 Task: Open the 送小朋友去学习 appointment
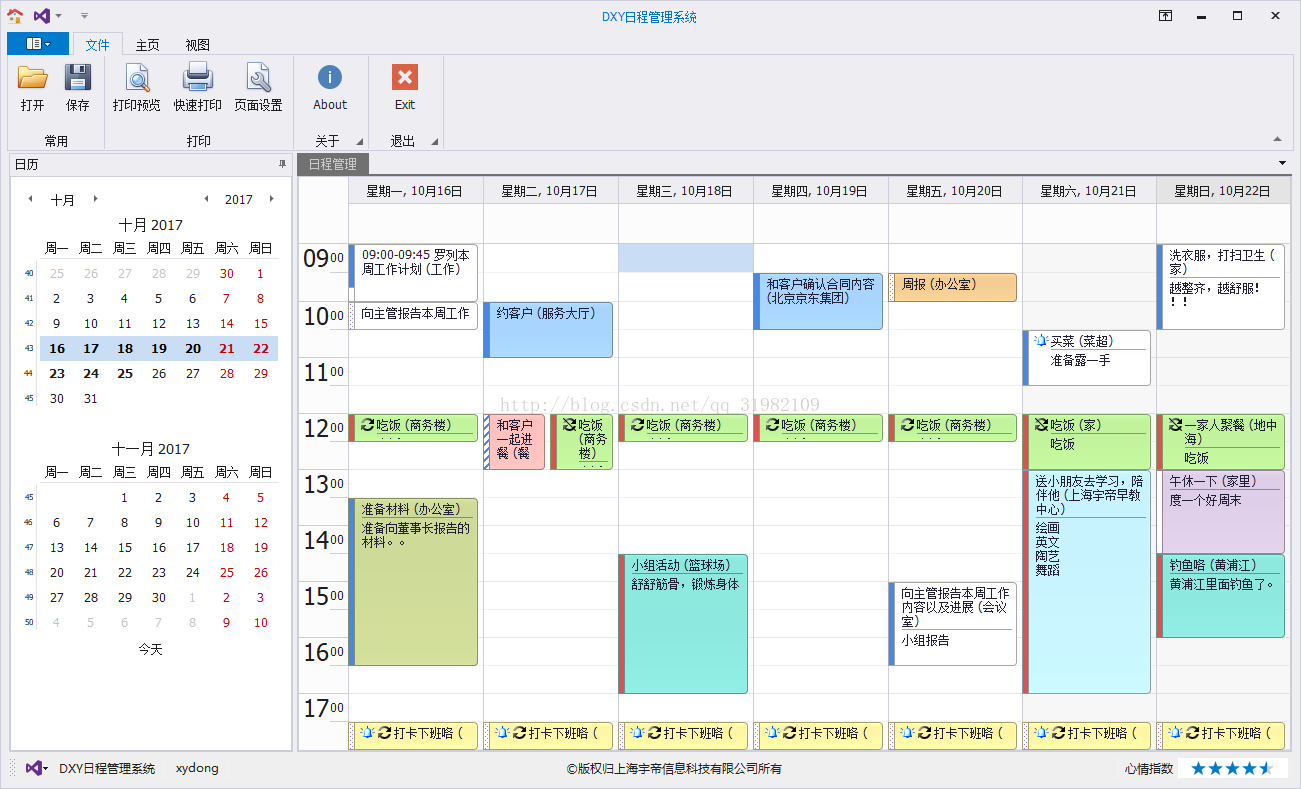point(1087,582)
